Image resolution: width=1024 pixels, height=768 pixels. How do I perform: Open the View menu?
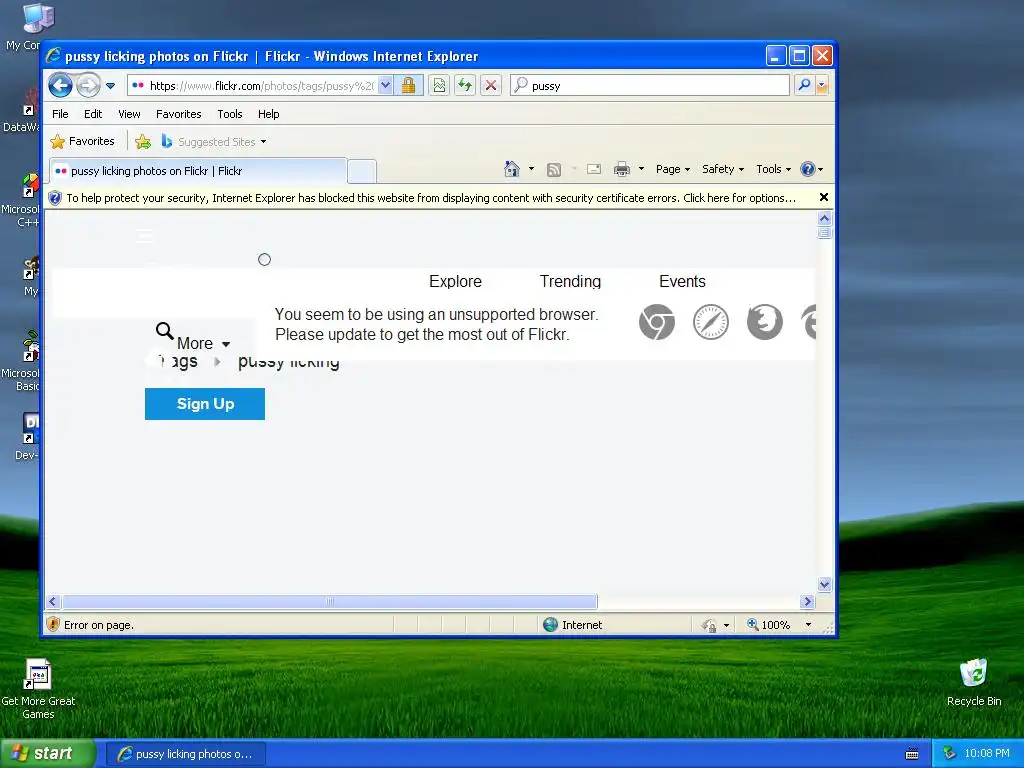point(129,114)
